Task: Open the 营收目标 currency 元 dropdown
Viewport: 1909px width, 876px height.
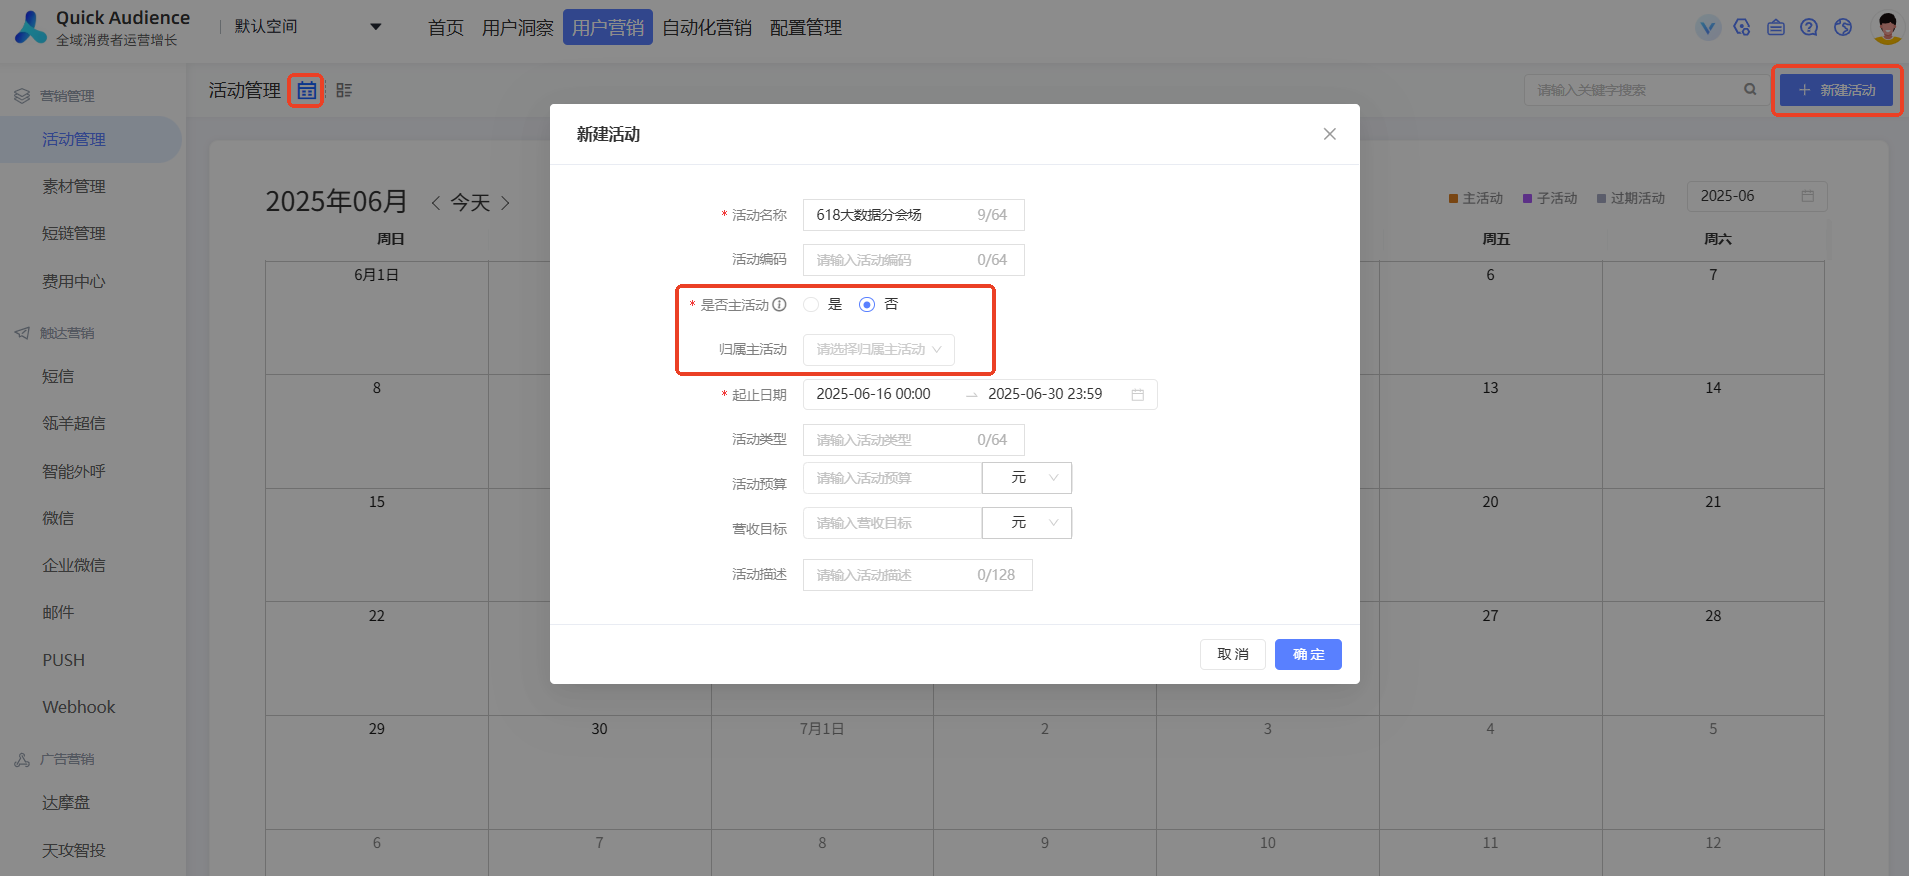Action: point(1027,523)
